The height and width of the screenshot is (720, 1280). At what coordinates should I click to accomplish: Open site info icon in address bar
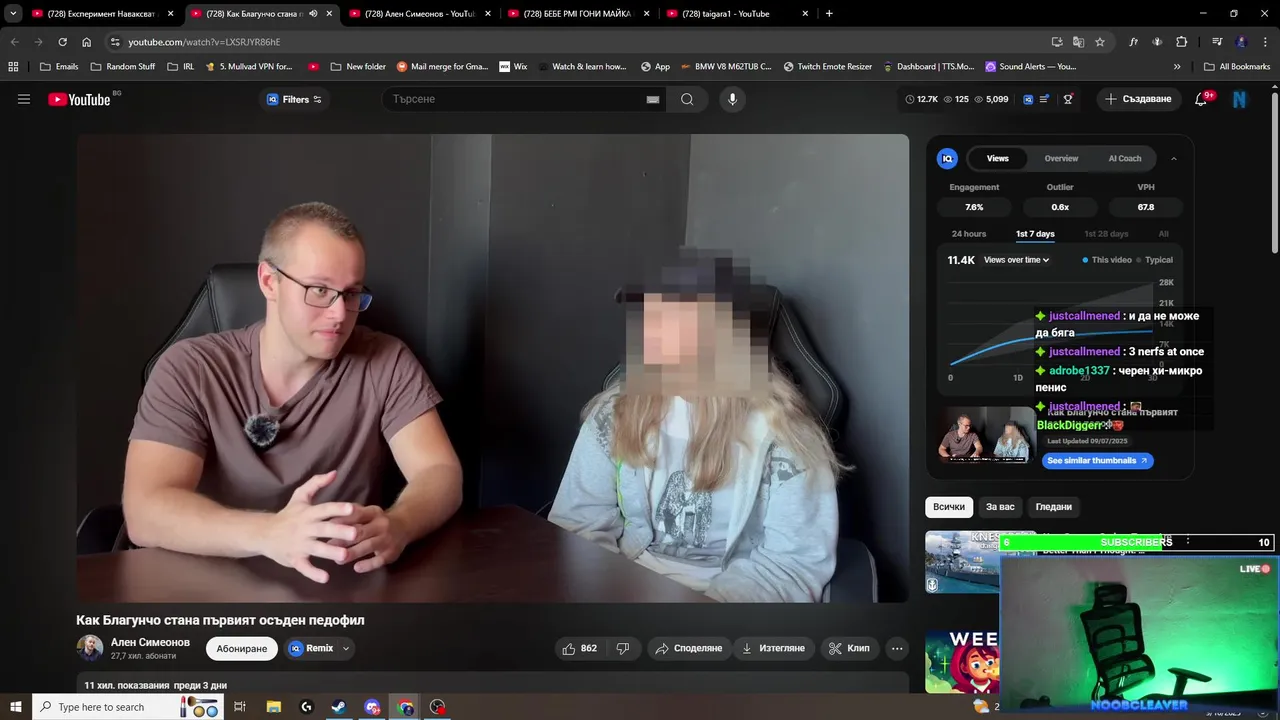[x=115, y=42]
